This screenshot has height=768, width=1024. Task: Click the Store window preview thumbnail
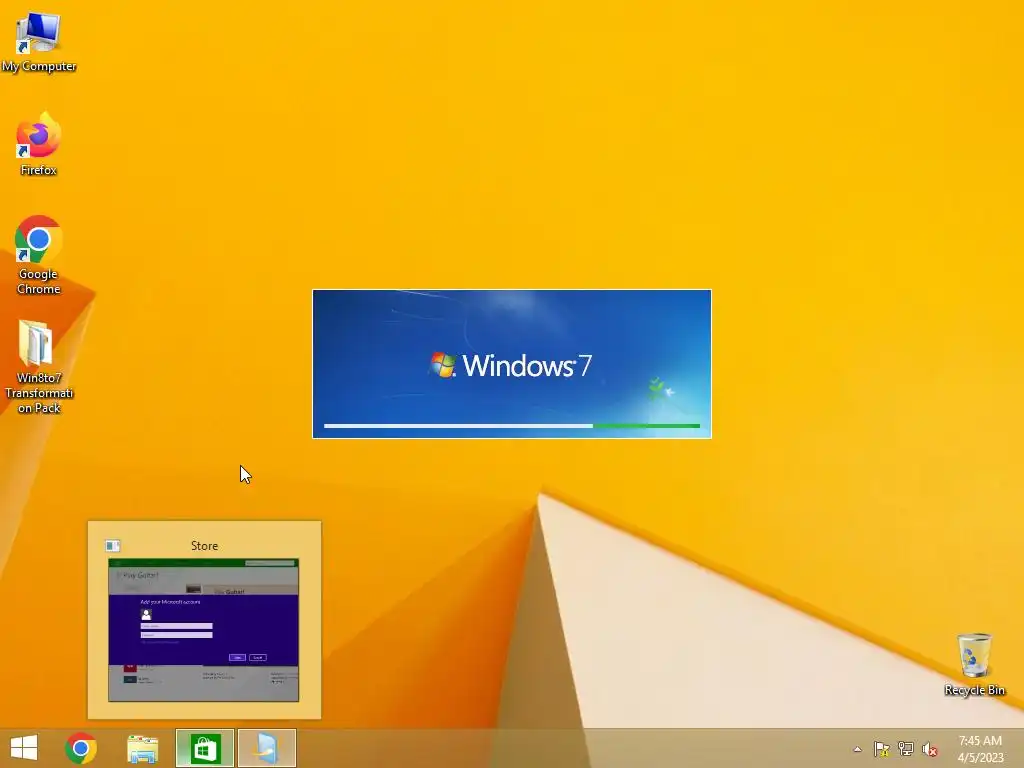204,630
